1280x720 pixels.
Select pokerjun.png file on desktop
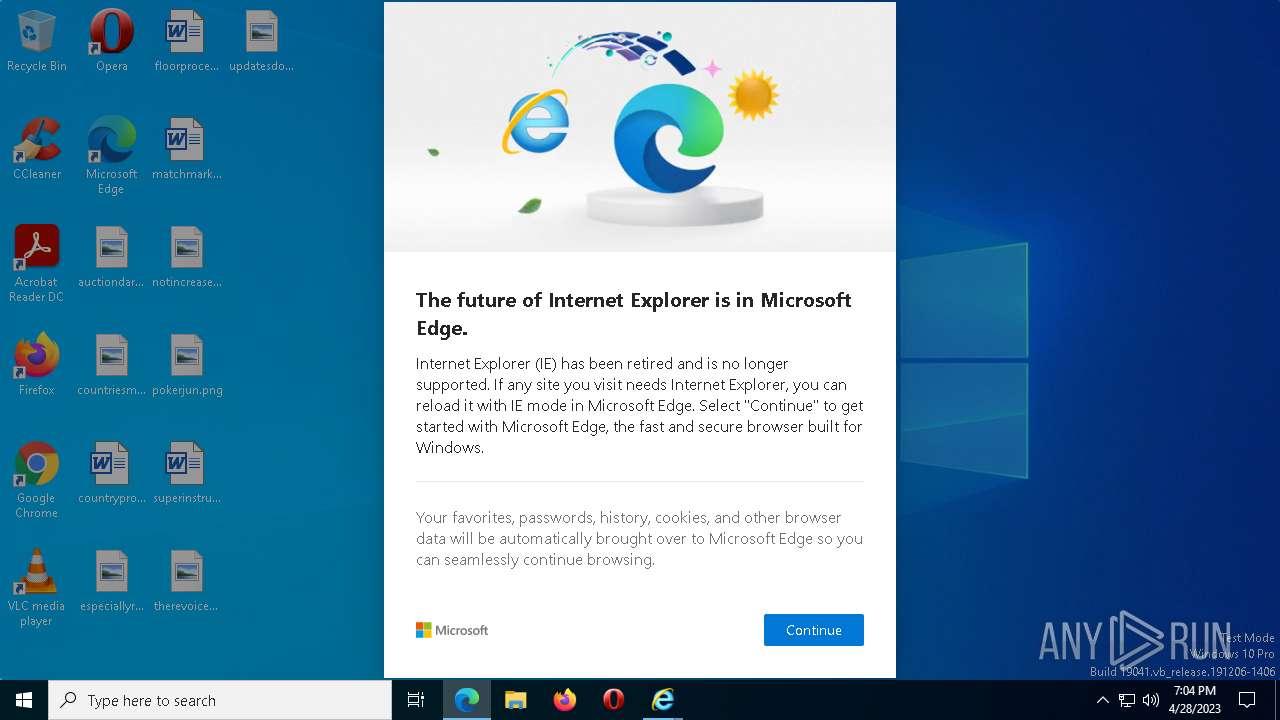click(x=186, y=365)
